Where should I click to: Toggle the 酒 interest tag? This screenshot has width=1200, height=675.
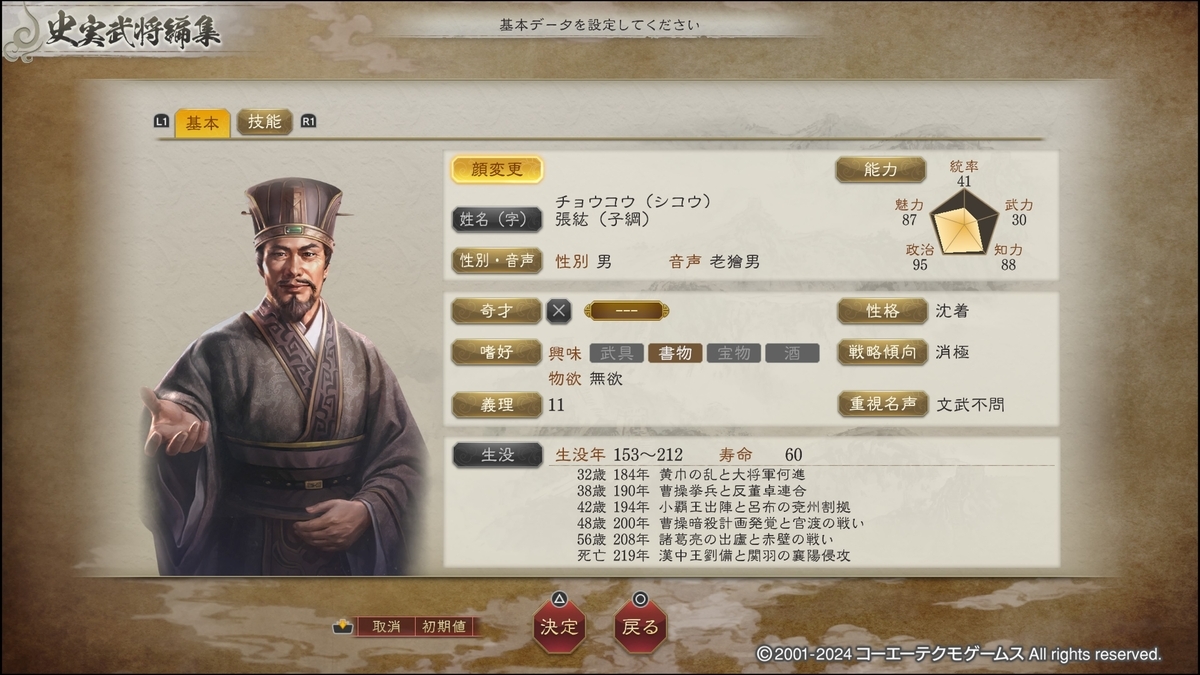(792, 353)
